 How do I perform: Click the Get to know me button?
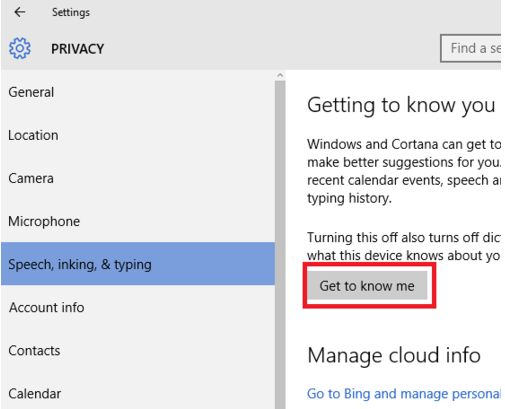(367, 286)
